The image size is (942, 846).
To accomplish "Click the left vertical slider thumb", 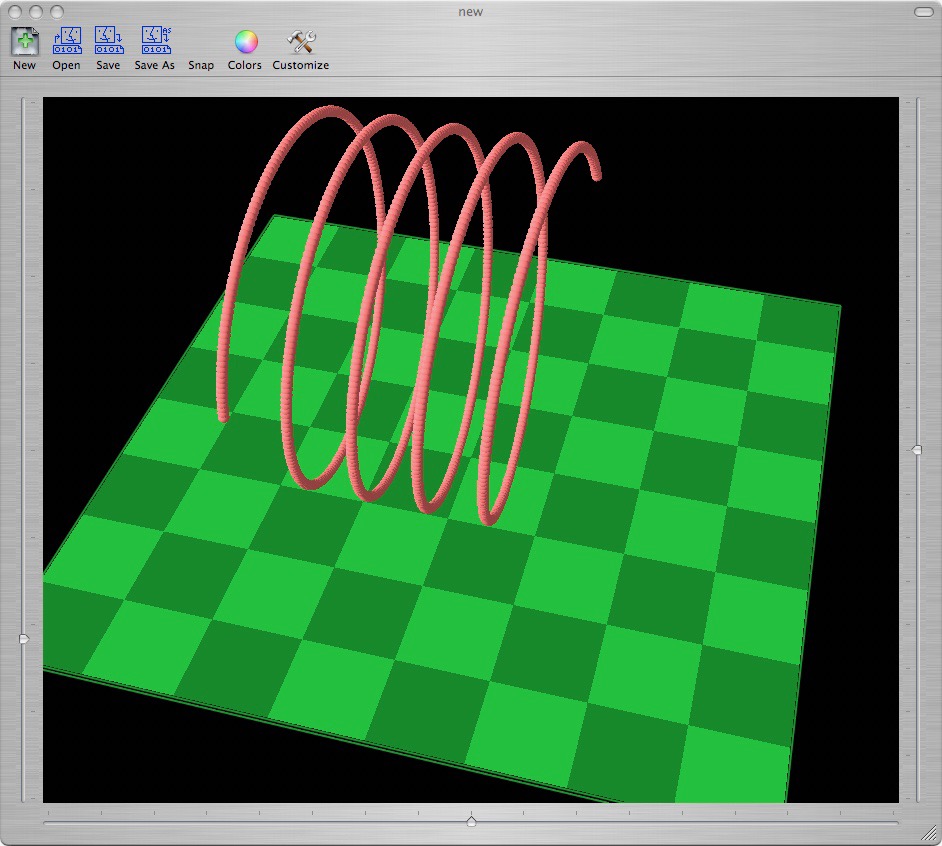I will pos(24,639).
